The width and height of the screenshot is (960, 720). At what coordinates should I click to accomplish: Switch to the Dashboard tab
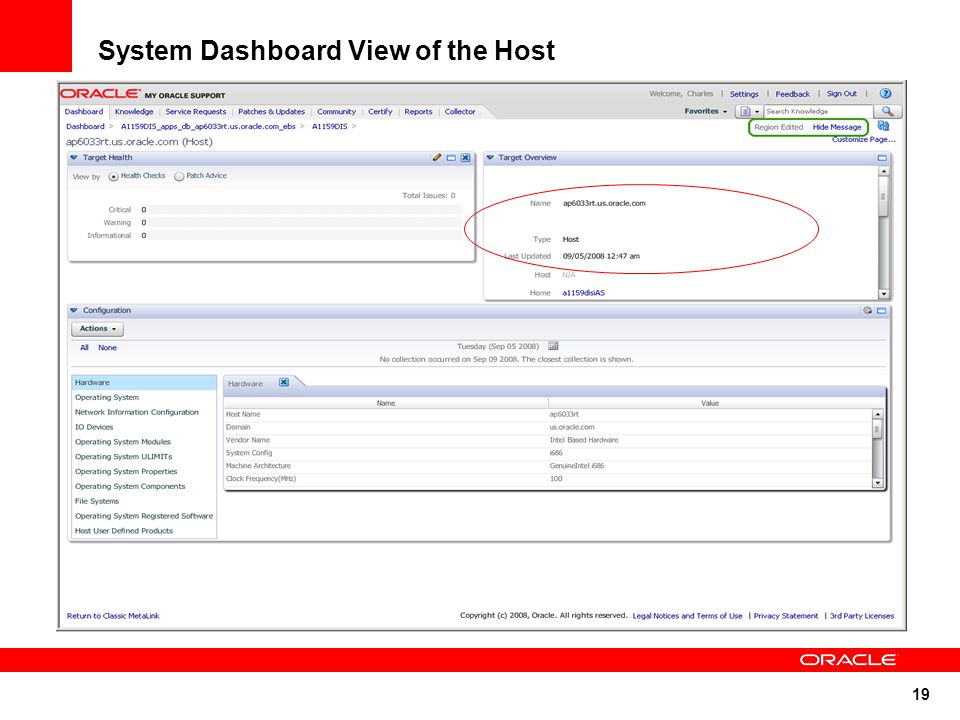(x=84, y=112)
